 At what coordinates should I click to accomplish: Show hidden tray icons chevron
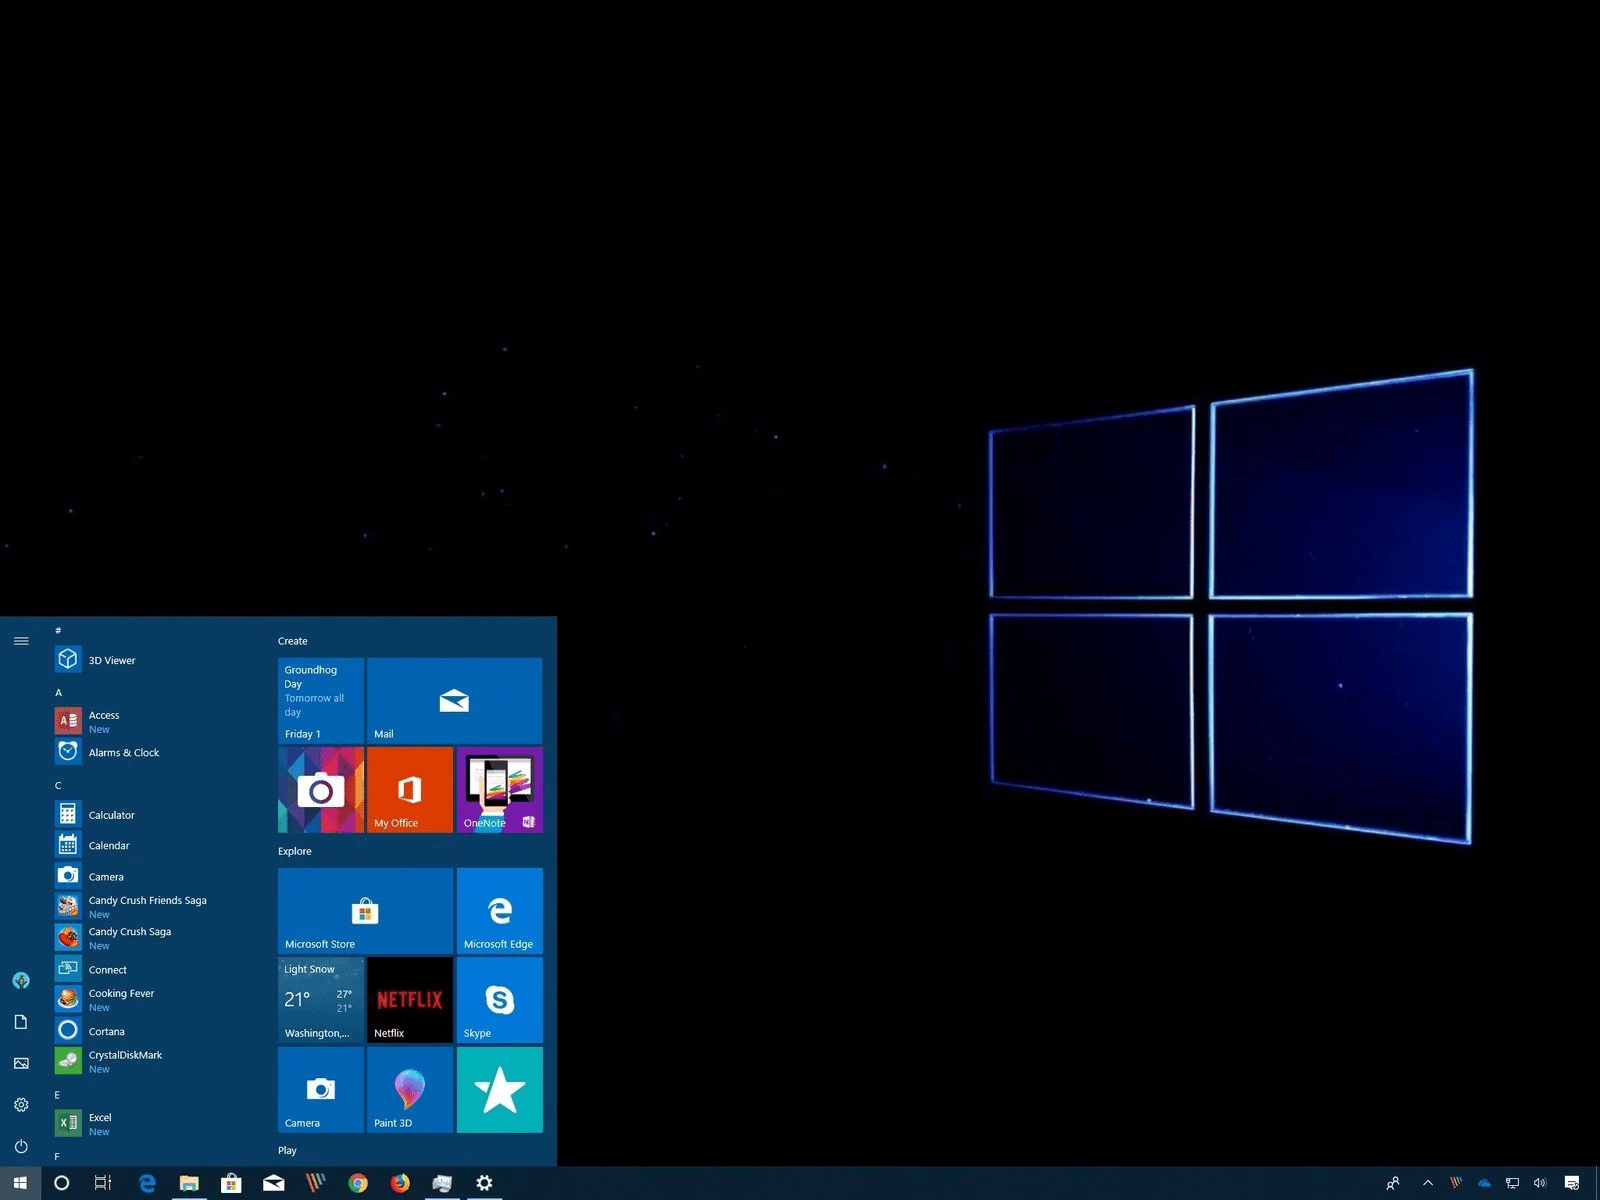click(1428, 1183)
